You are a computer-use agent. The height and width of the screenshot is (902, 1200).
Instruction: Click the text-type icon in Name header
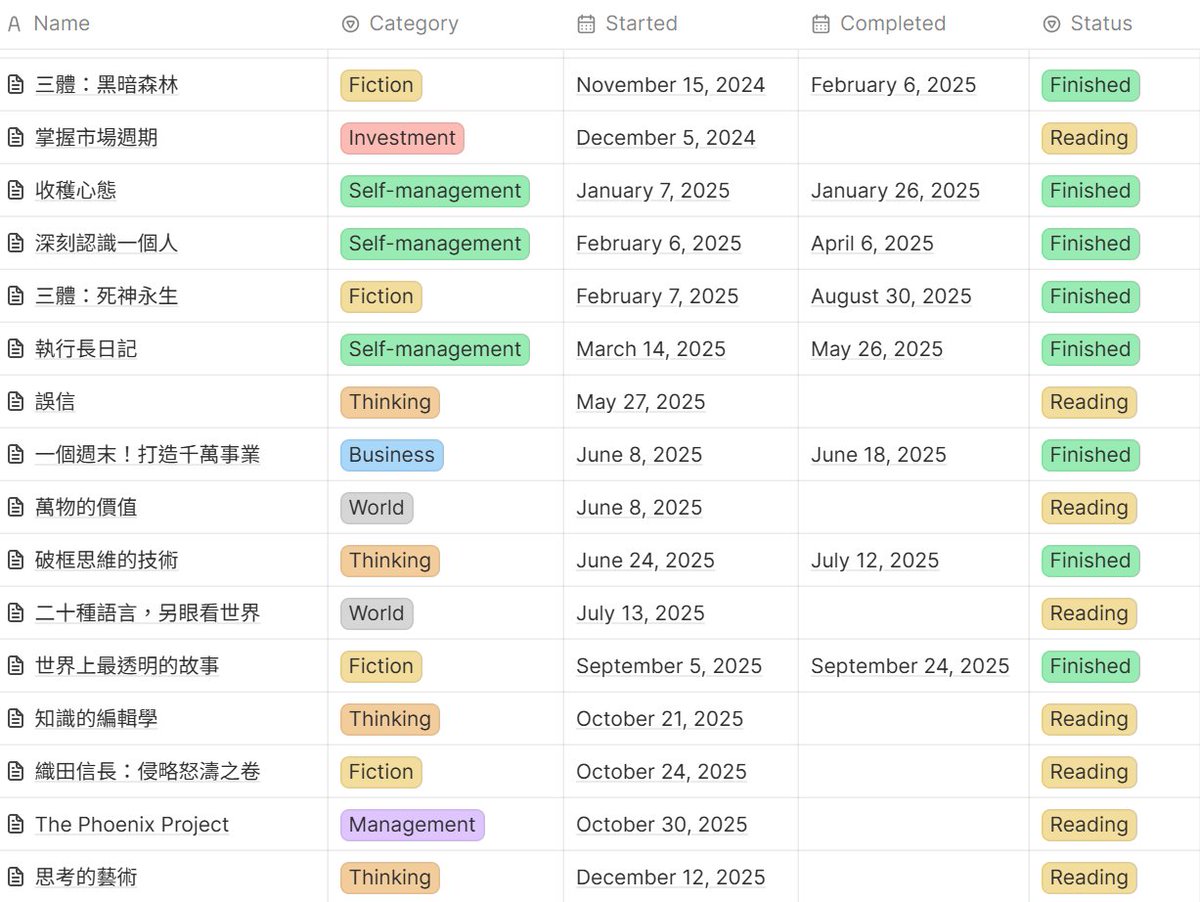click(14, 24)
